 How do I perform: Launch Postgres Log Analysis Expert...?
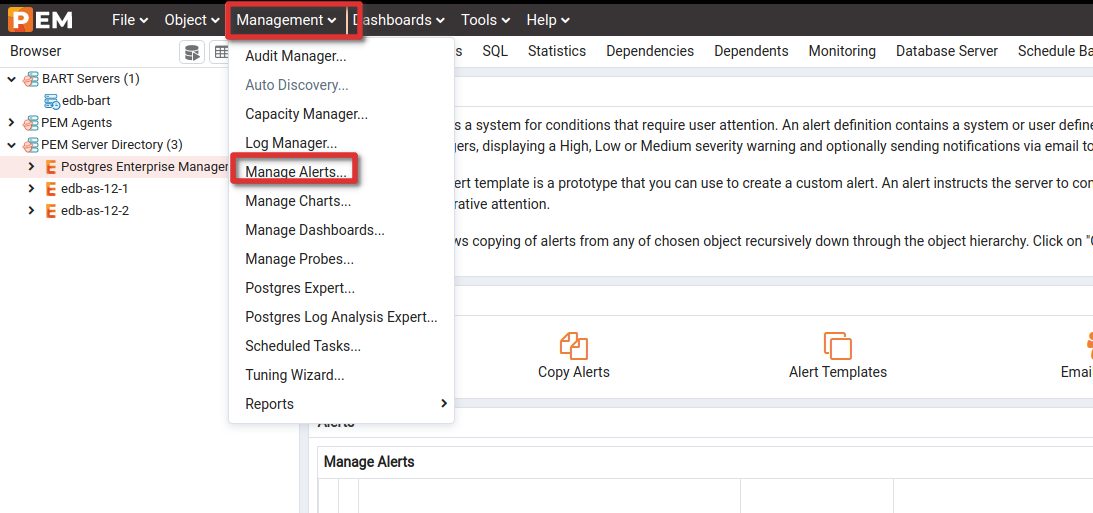coord(342,317)
